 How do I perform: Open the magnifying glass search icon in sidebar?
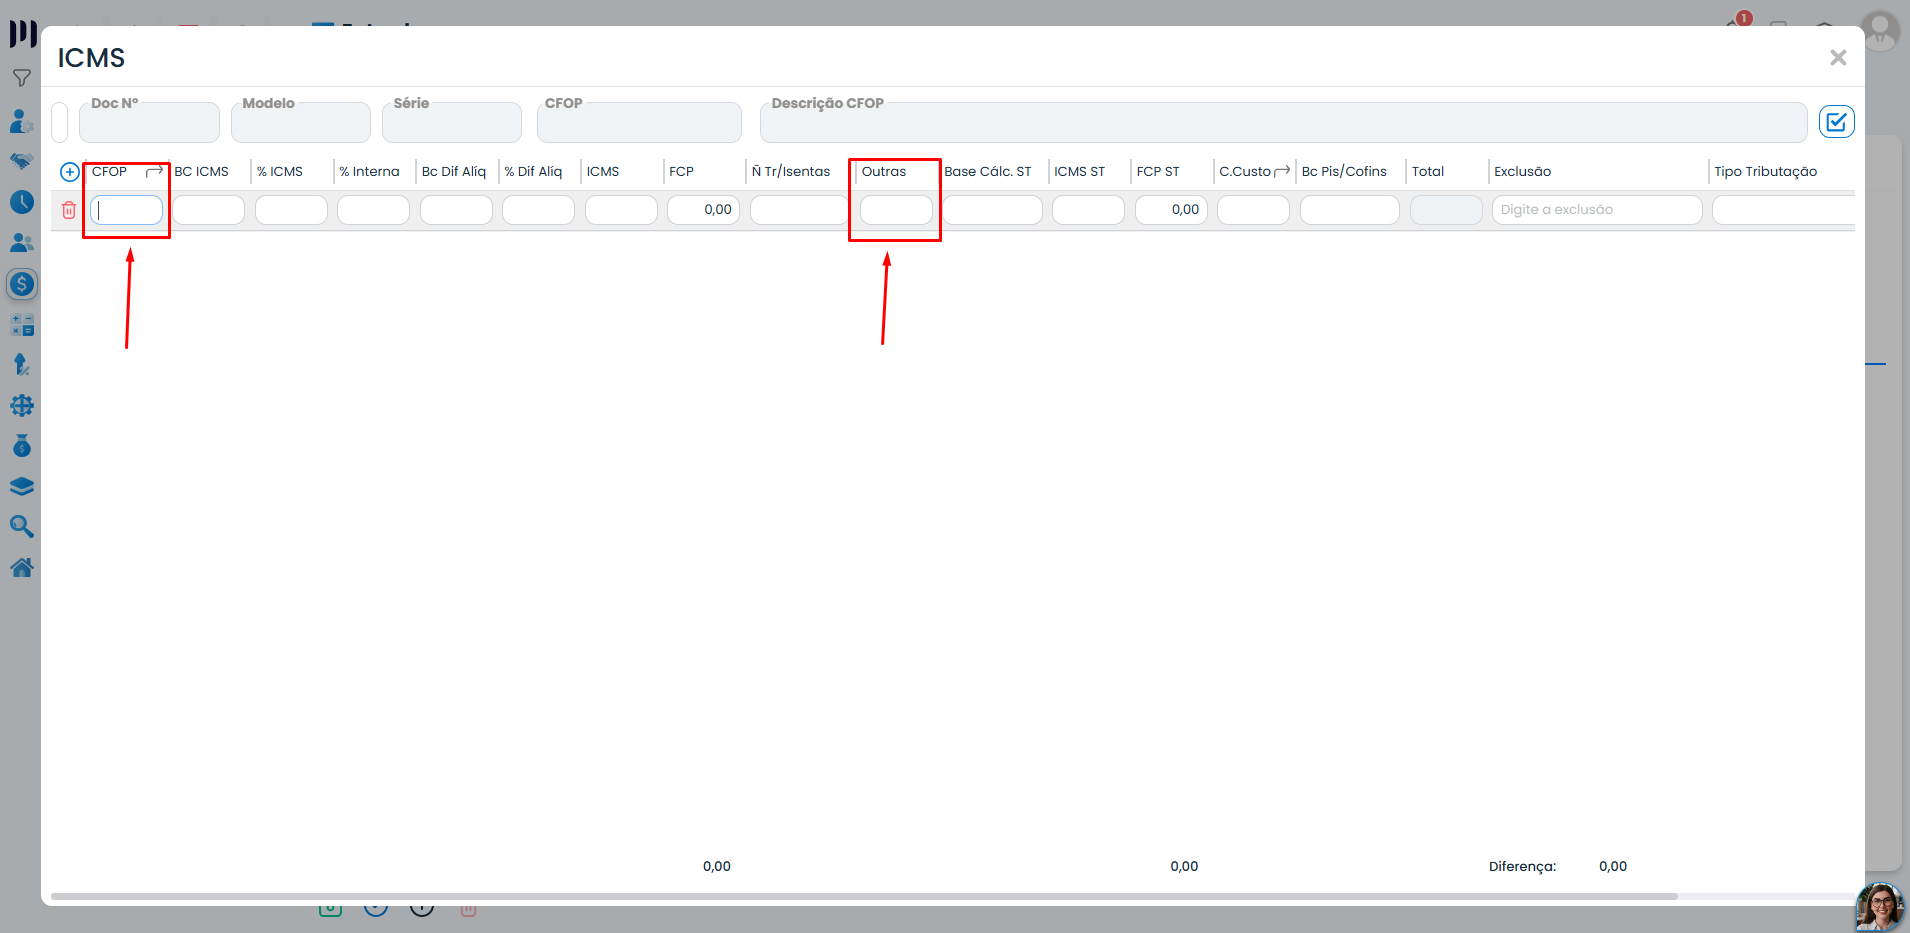(x=22, y=527)
